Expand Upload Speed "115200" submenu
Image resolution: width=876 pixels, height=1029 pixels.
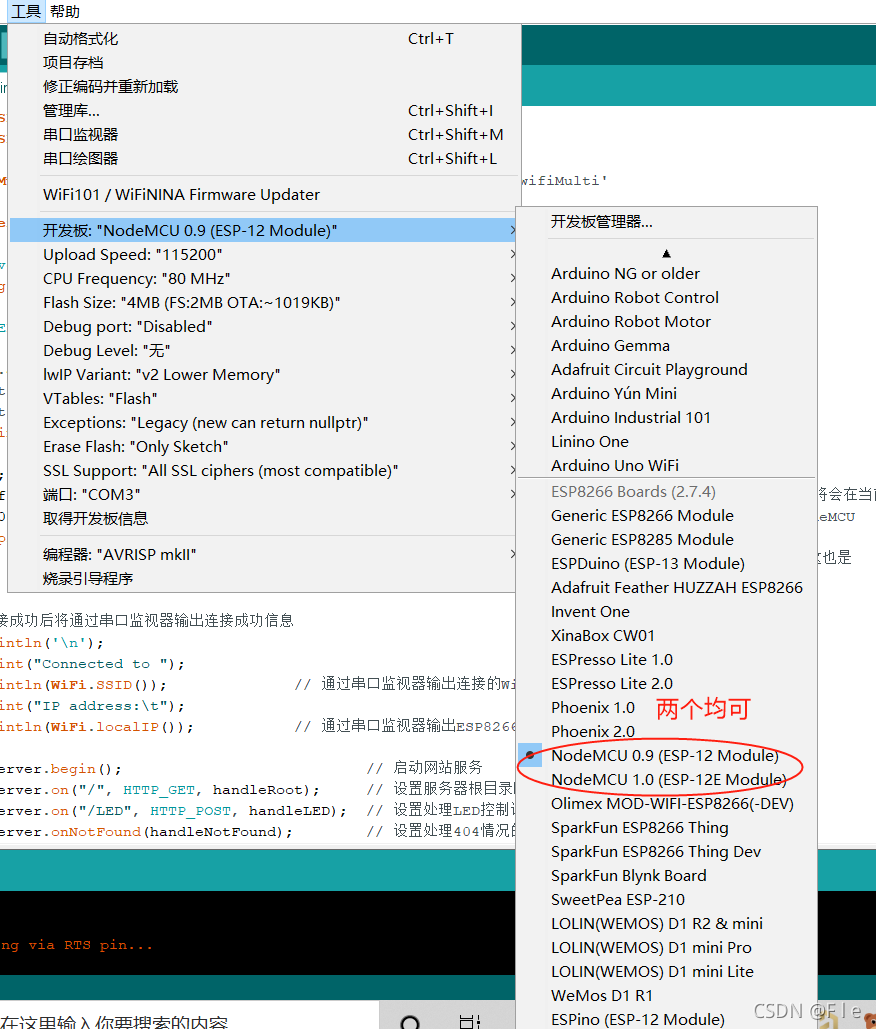click(x=264, y=255)
